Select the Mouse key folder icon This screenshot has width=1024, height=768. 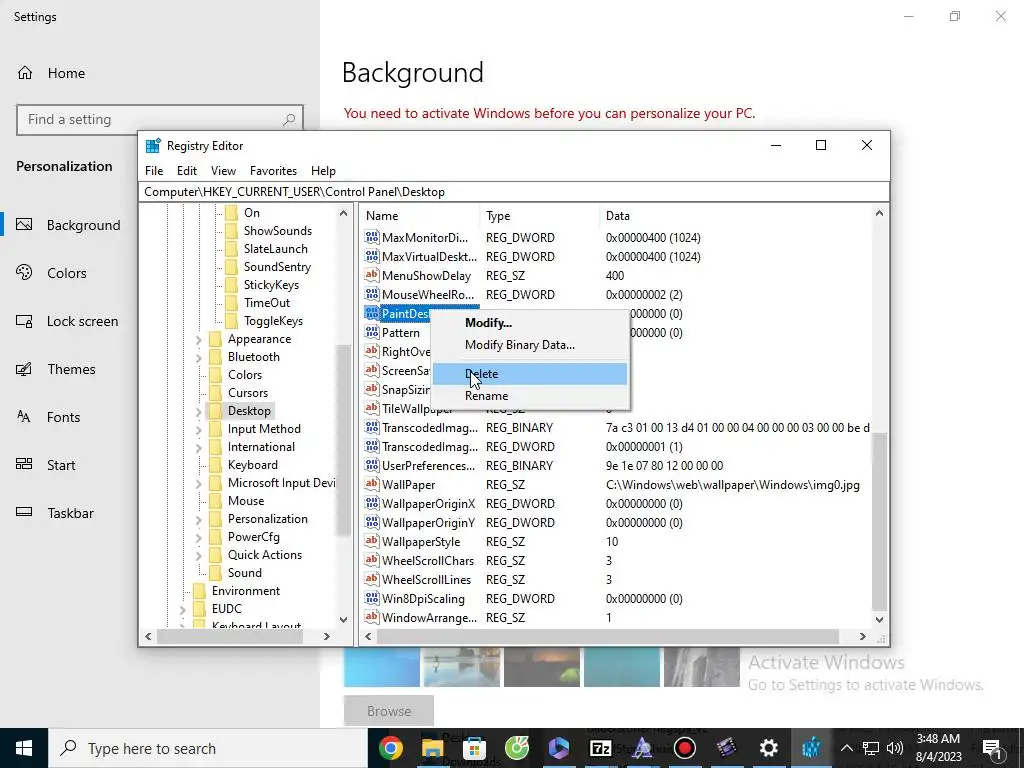point(216,501)
